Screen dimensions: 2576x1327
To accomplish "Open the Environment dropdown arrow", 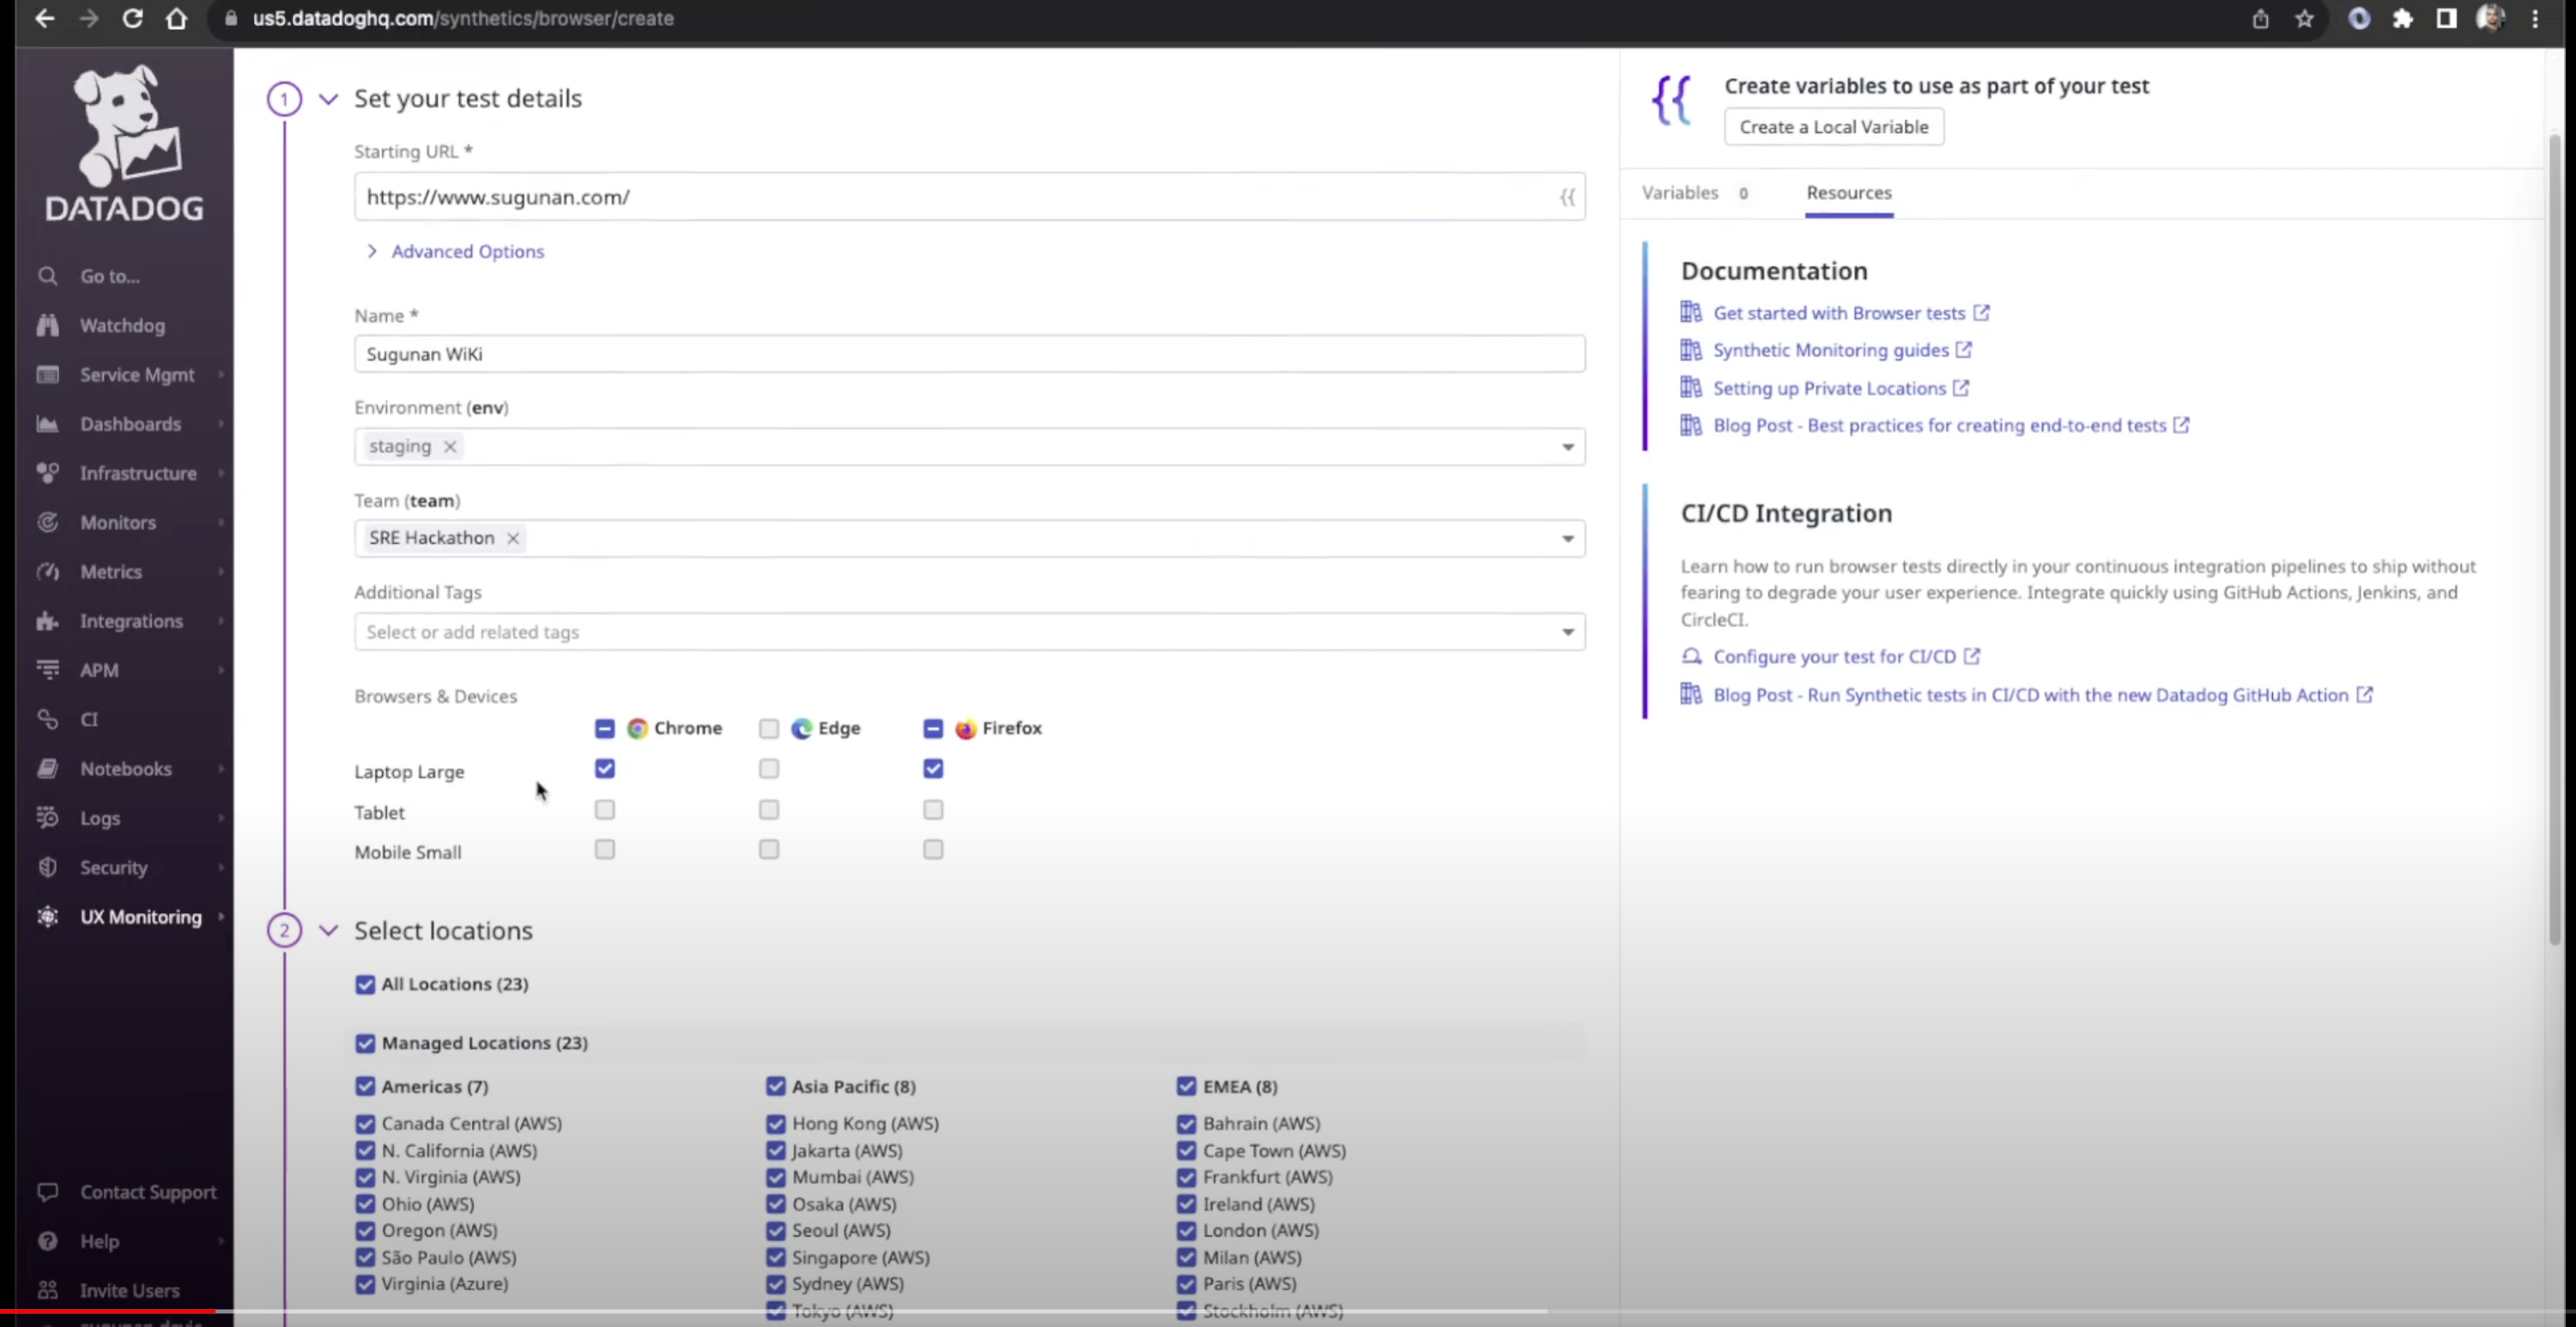I will tap(1567, 447).
